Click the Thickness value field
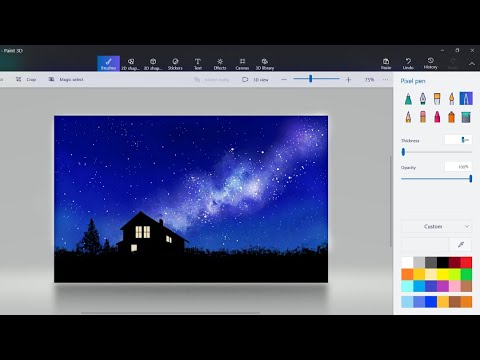480x360 pixels. 458,140
